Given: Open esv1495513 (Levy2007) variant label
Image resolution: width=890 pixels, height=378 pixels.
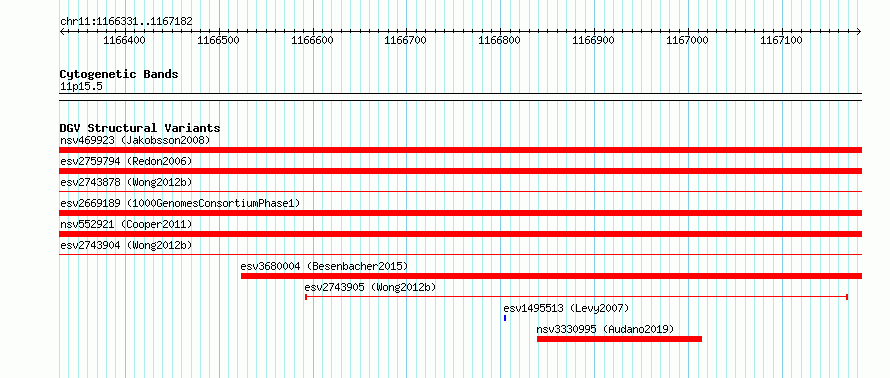Looking at the screenshot, I should (566, 308).
